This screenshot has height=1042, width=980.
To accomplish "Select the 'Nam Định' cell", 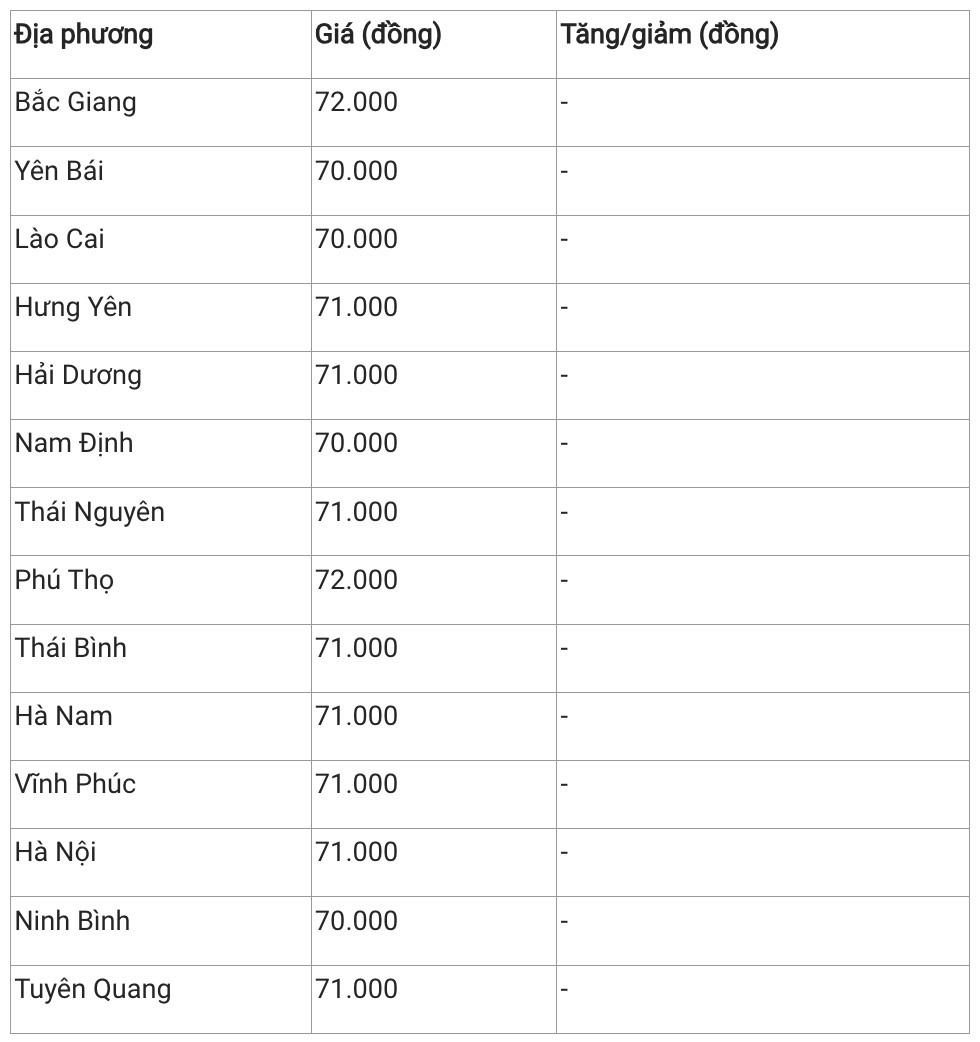I will pyautogui.click(x=74, y=443).
